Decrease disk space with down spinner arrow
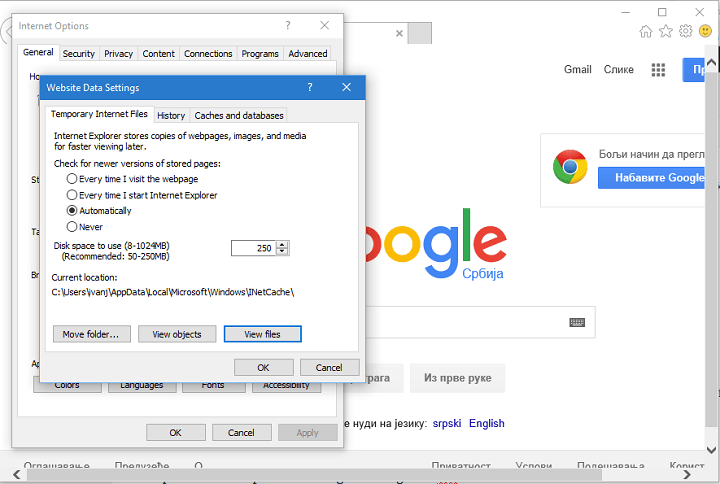 point(282,252)
